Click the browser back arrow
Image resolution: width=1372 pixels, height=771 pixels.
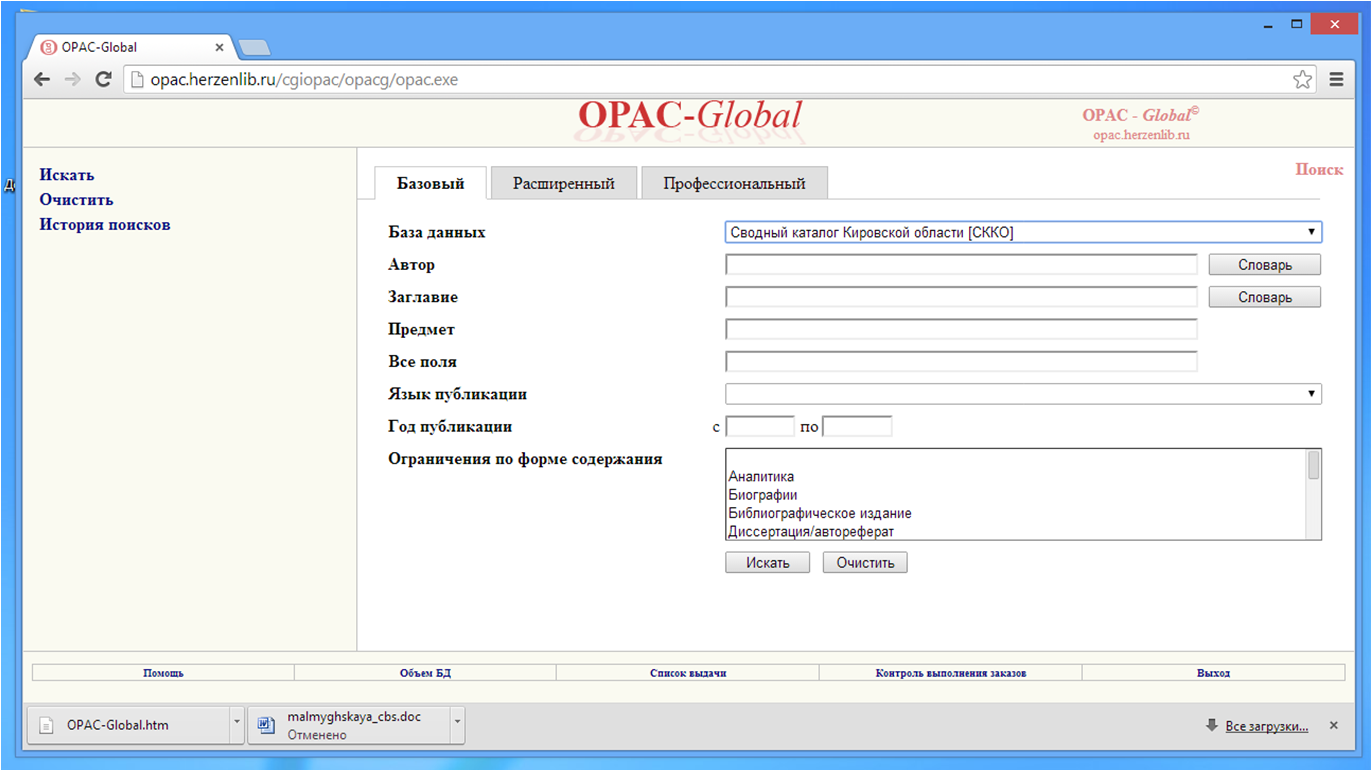tap(42, 80)
